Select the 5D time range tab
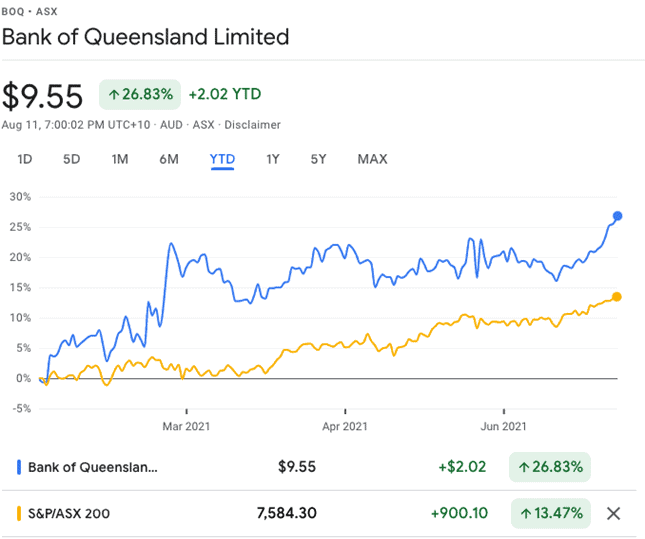 [72, 159]
